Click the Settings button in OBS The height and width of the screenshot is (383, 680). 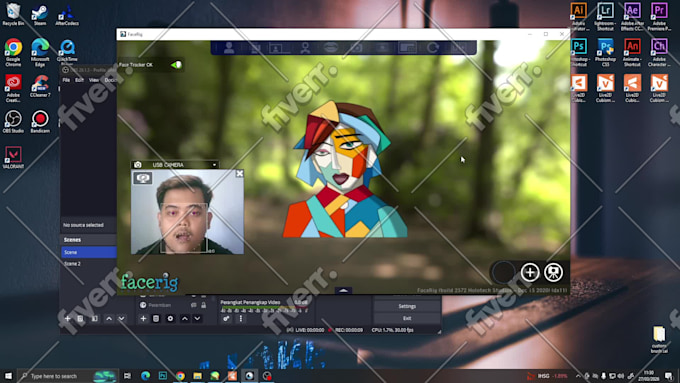pyautogui.click(x=407, y=306)
